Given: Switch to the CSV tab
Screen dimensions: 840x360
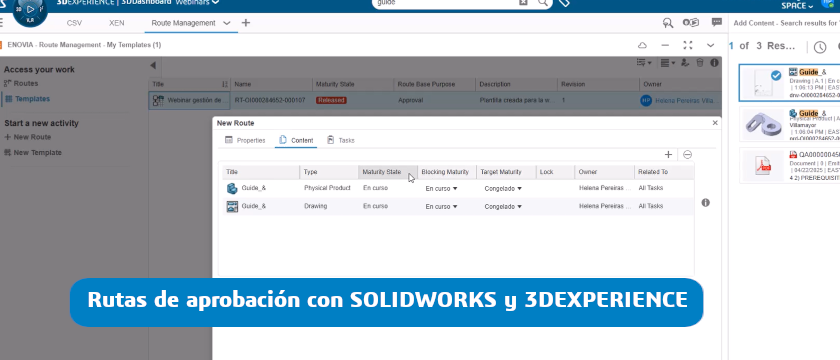Looking at the screenshot, I should pyautogui.click(x=74, y=23).
